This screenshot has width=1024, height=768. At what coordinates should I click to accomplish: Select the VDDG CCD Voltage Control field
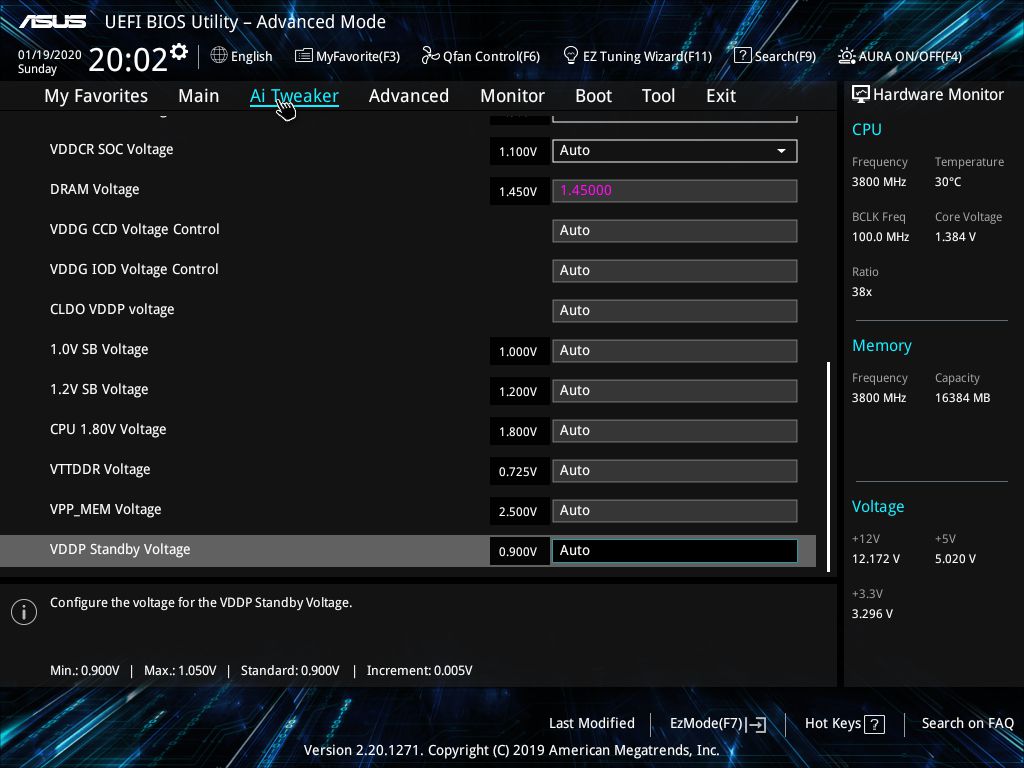coord(675,231)
